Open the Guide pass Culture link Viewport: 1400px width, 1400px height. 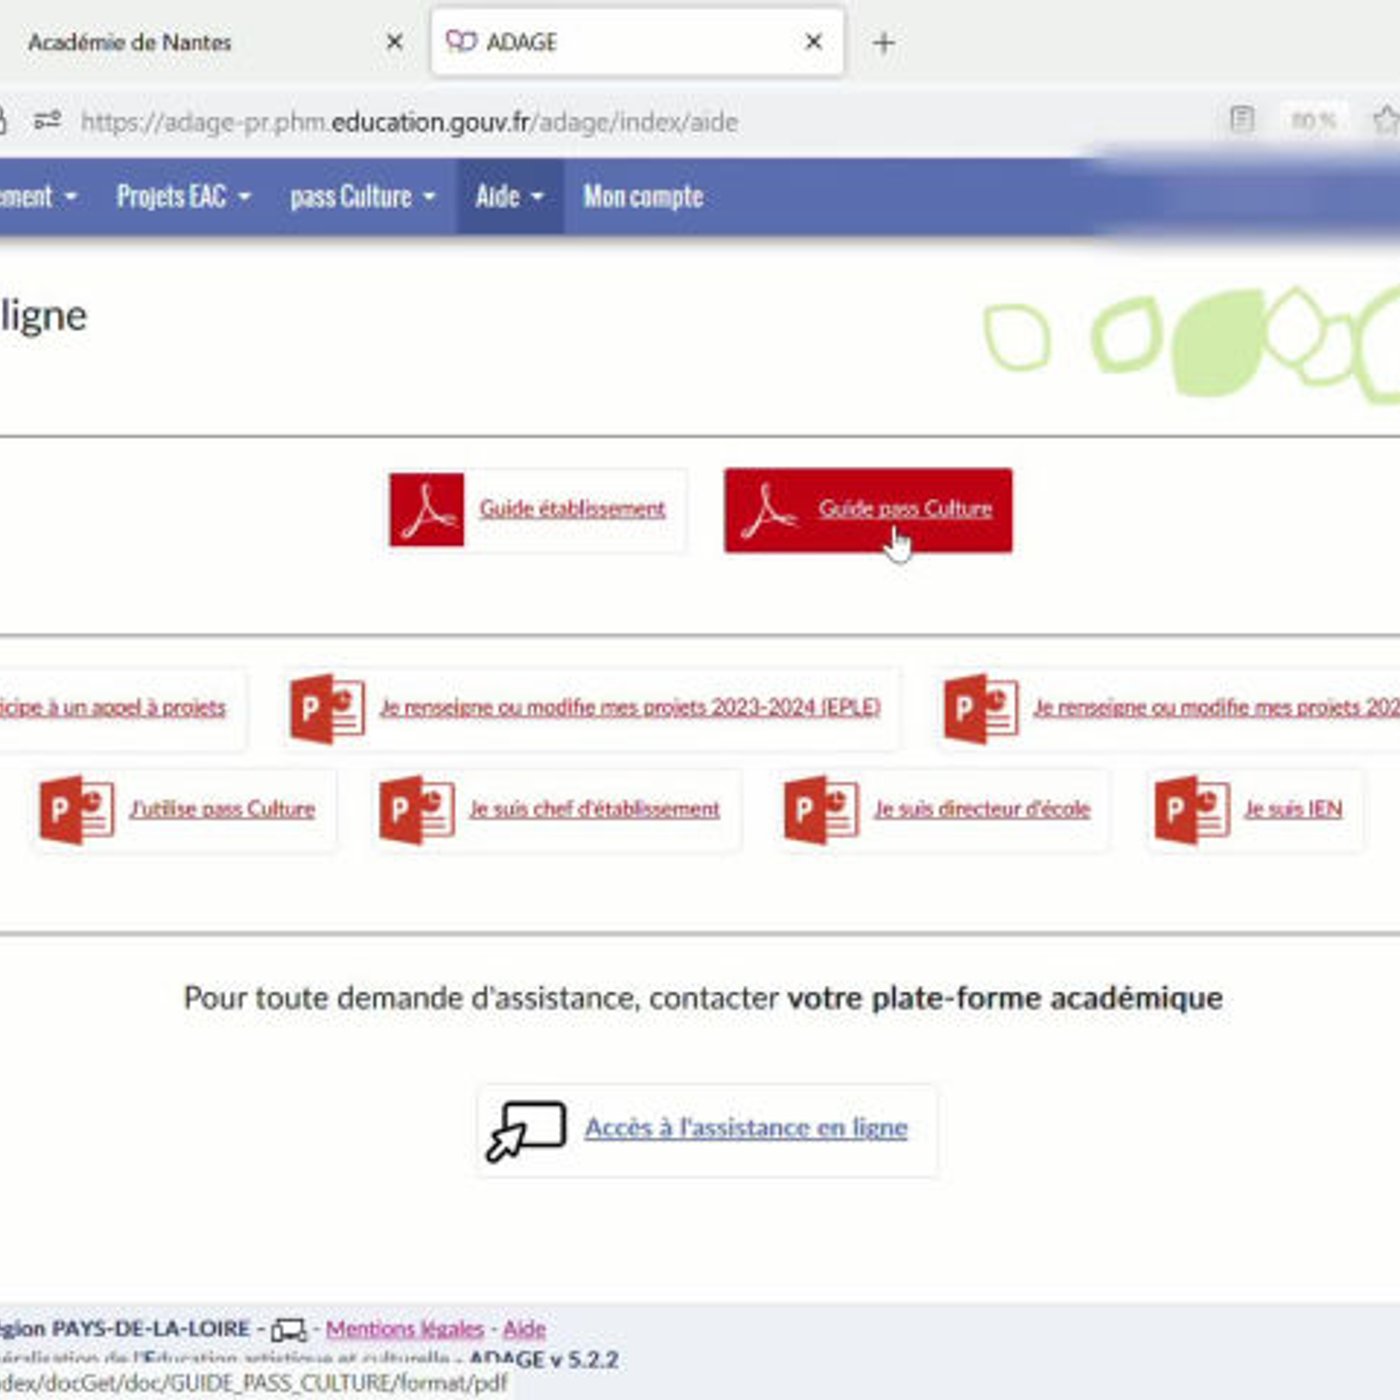905,509
